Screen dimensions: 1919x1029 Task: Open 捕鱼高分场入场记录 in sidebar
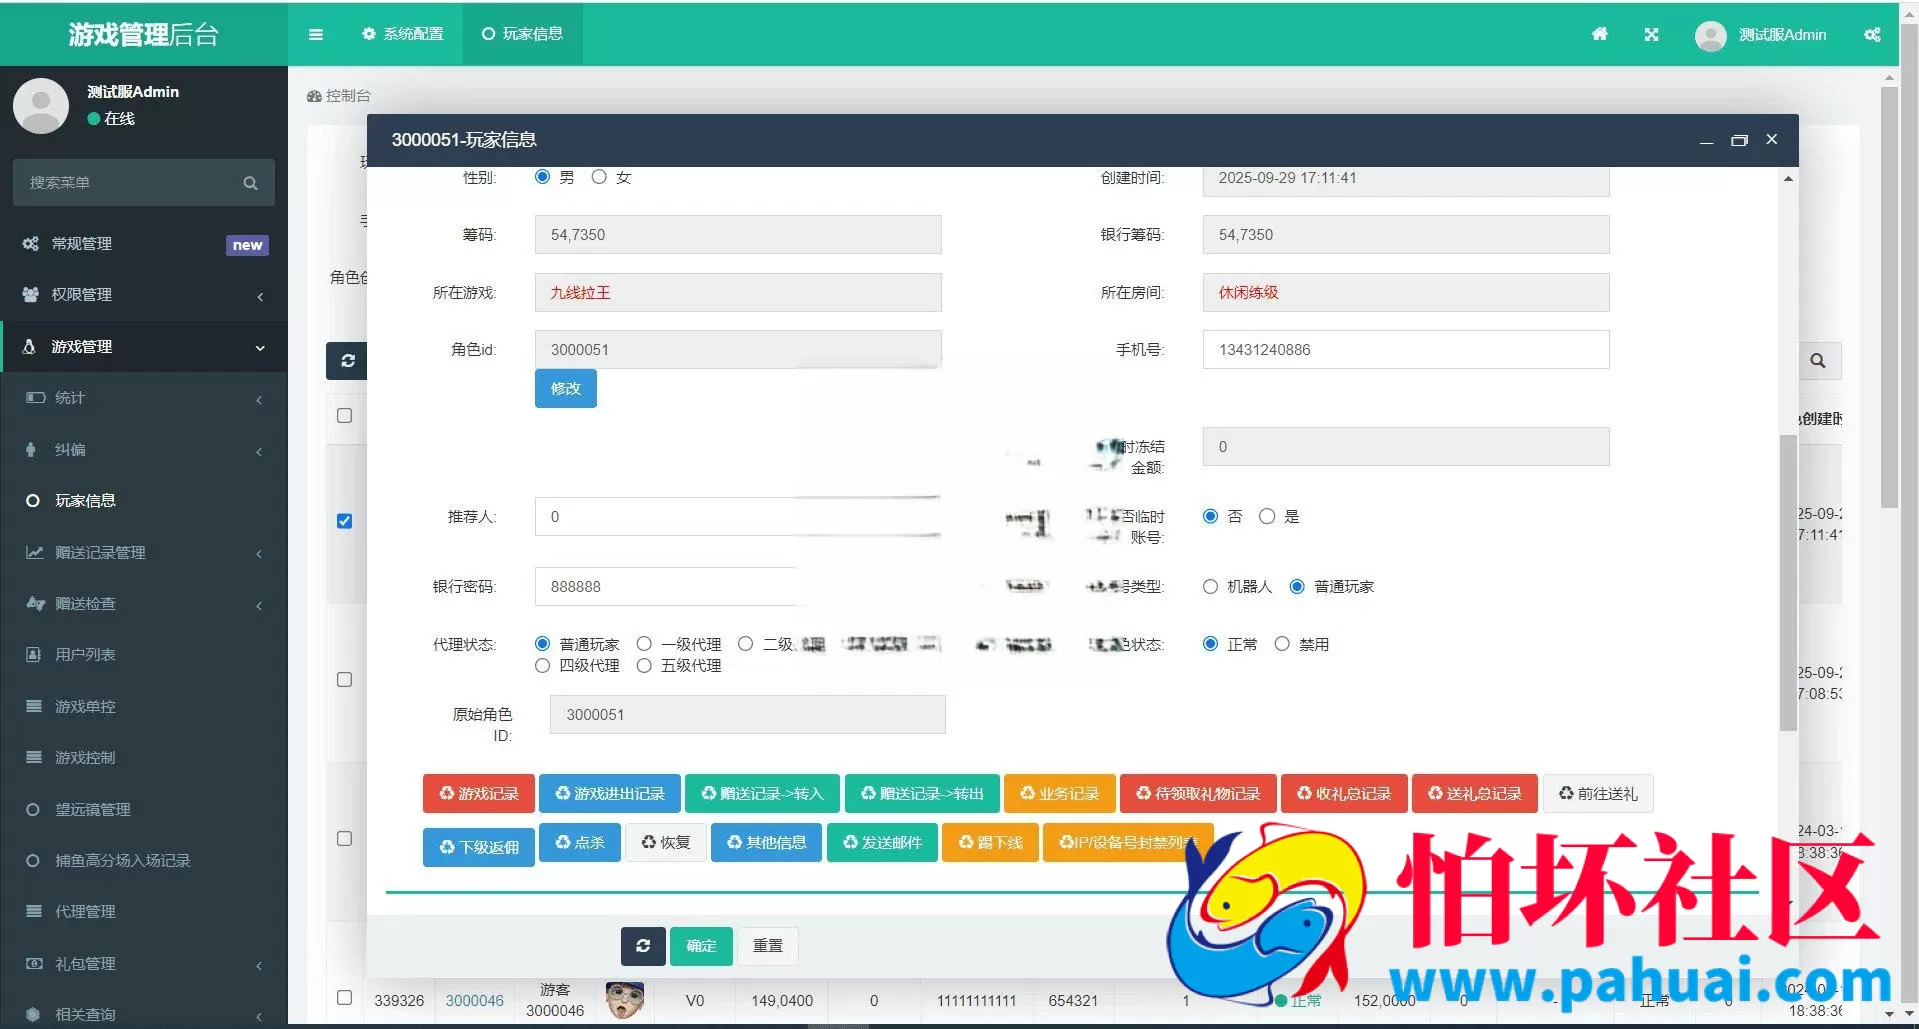coord(144,861)
